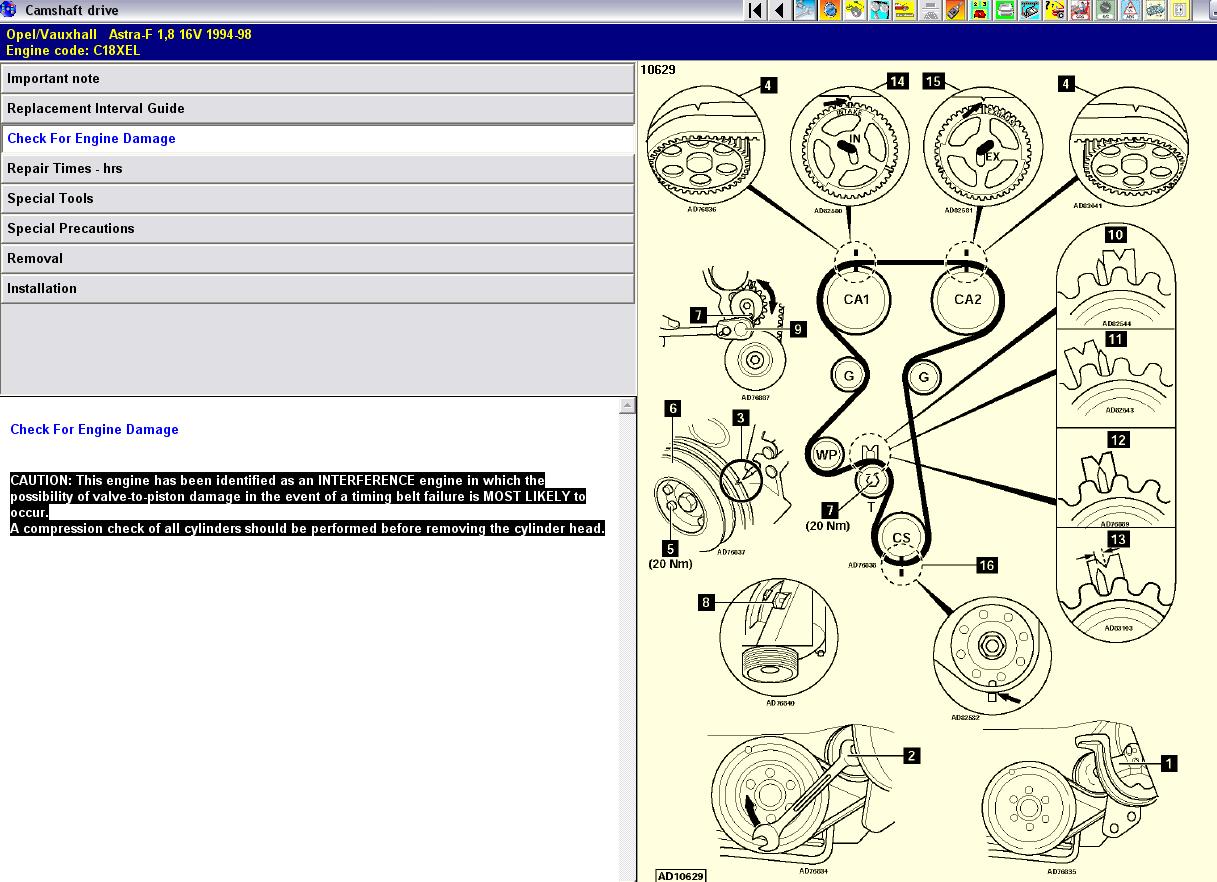Click the previous page arrow icon

tap(780, 10)
